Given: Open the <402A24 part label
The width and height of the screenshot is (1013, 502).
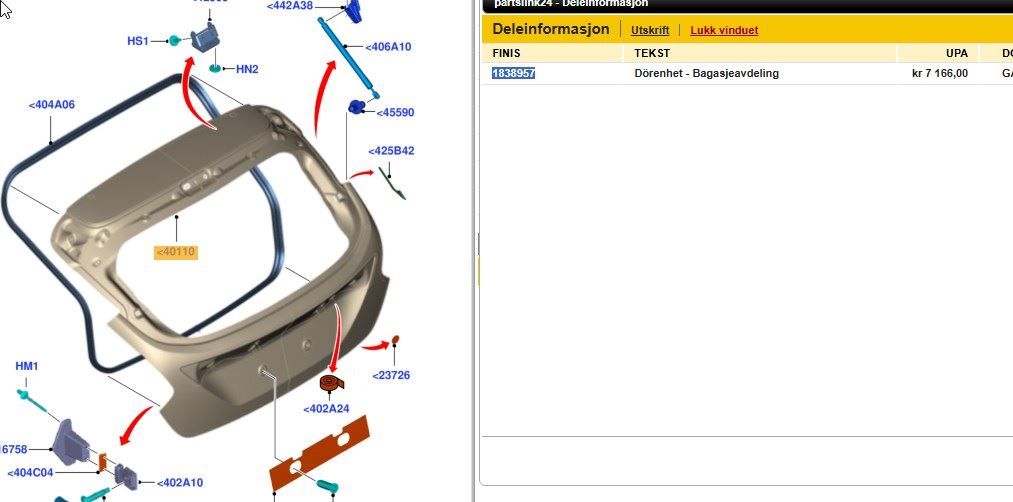Looking at the screenshot, I should pyautogui.click(x=326, y=409).
